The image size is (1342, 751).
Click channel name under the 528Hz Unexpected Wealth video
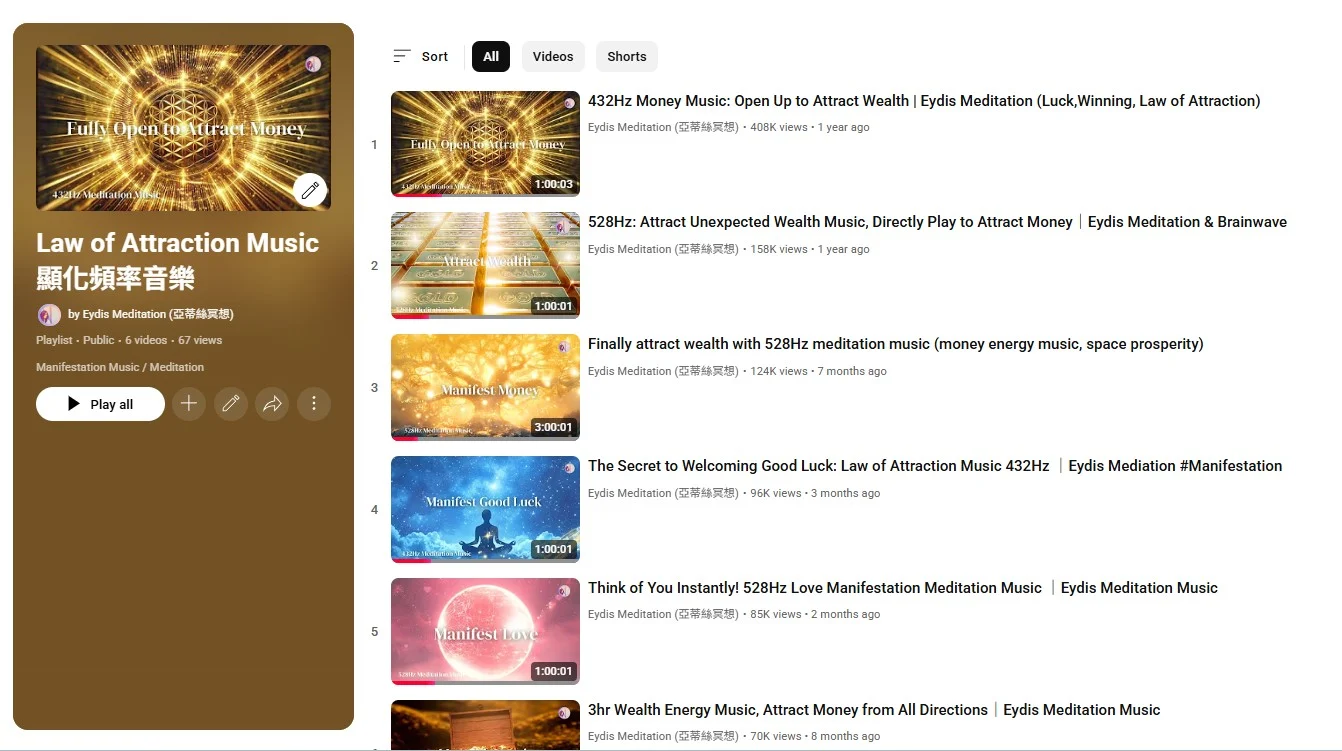click(x=663, y=249)
